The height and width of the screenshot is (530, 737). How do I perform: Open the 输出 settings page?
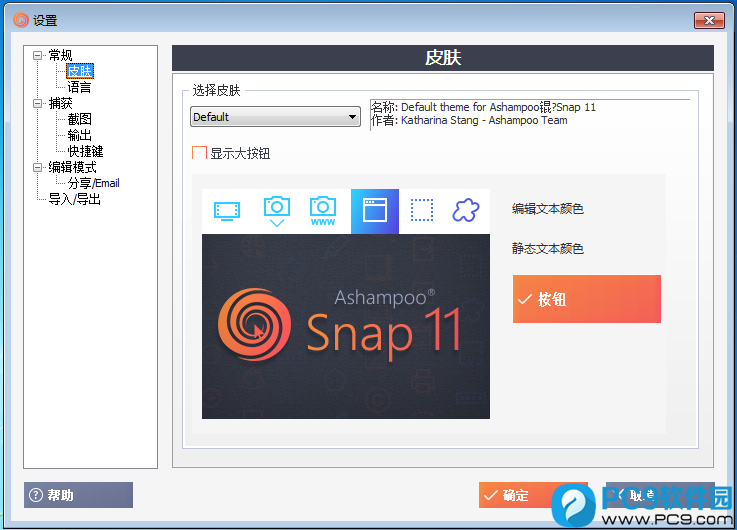[79, 135]
